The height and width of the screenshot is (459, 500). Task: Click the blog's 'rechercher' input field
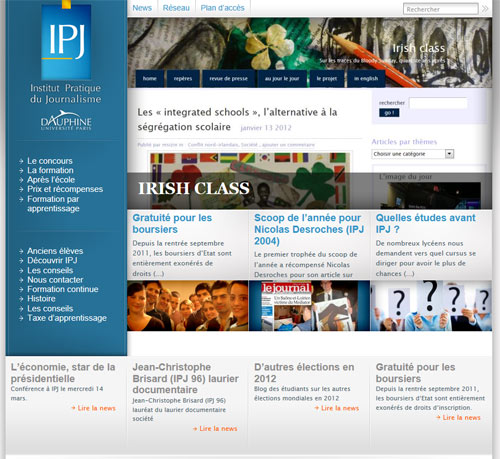pyautogui.click(x=438, y=103)
